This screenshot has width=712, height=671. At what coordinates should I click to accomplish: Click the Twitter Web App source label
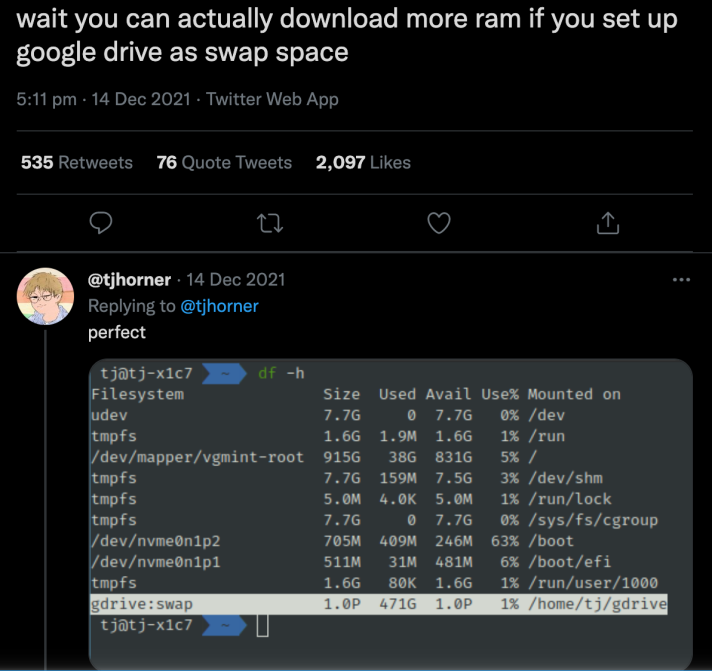272,99
